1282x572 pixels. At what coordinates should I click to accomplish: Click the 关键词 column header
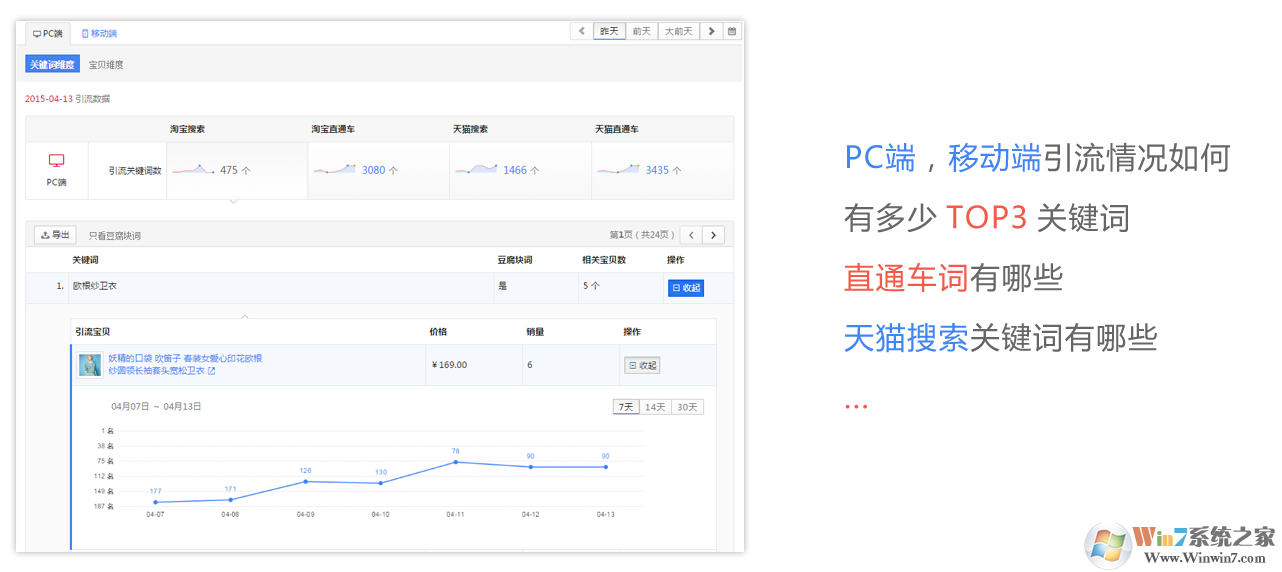85,260
